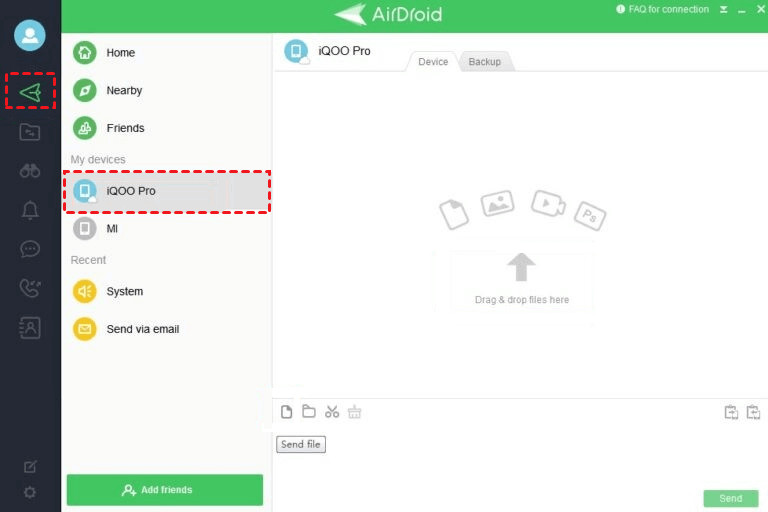Open the Calls phone icon
Image resolution: width=768 pixels, height=512 pixels.
pos(30,288)
